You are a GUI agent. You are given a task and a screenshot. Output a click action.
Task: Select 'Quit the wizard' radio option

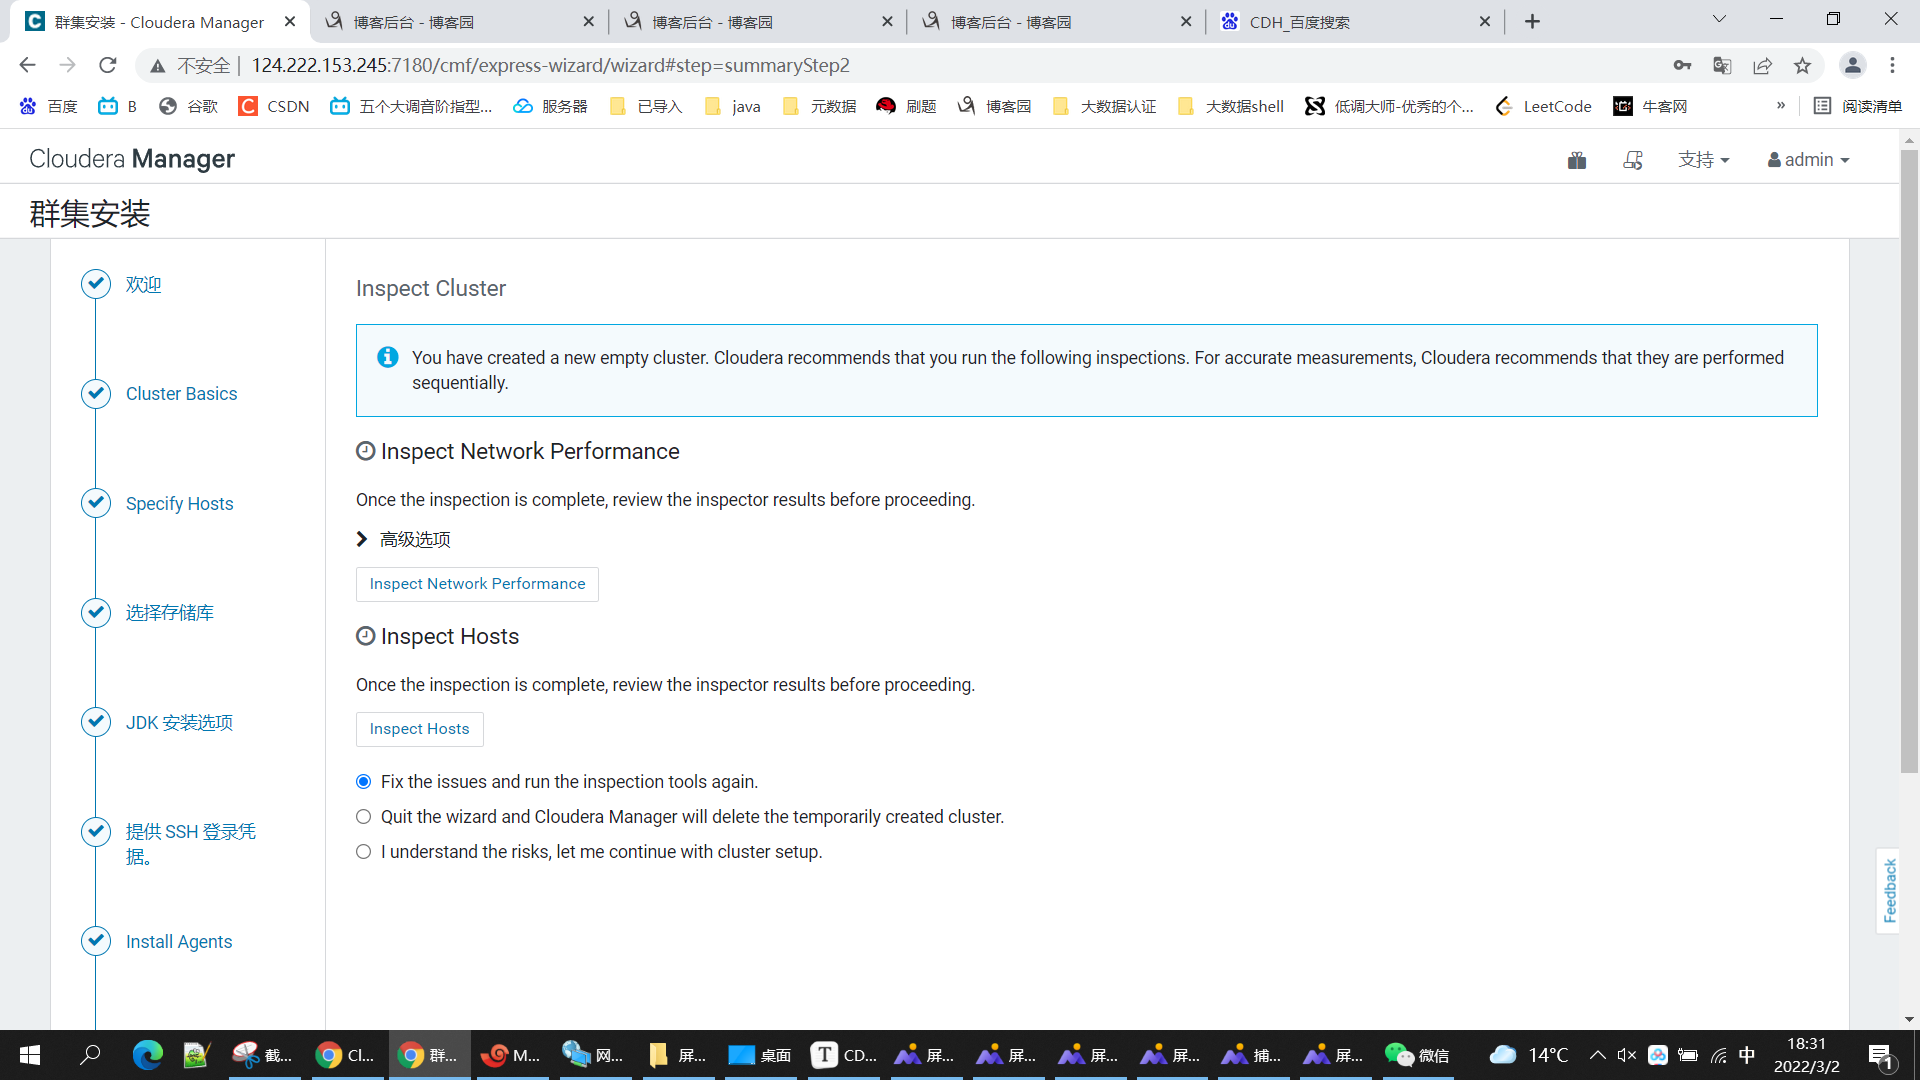[364, 817]
